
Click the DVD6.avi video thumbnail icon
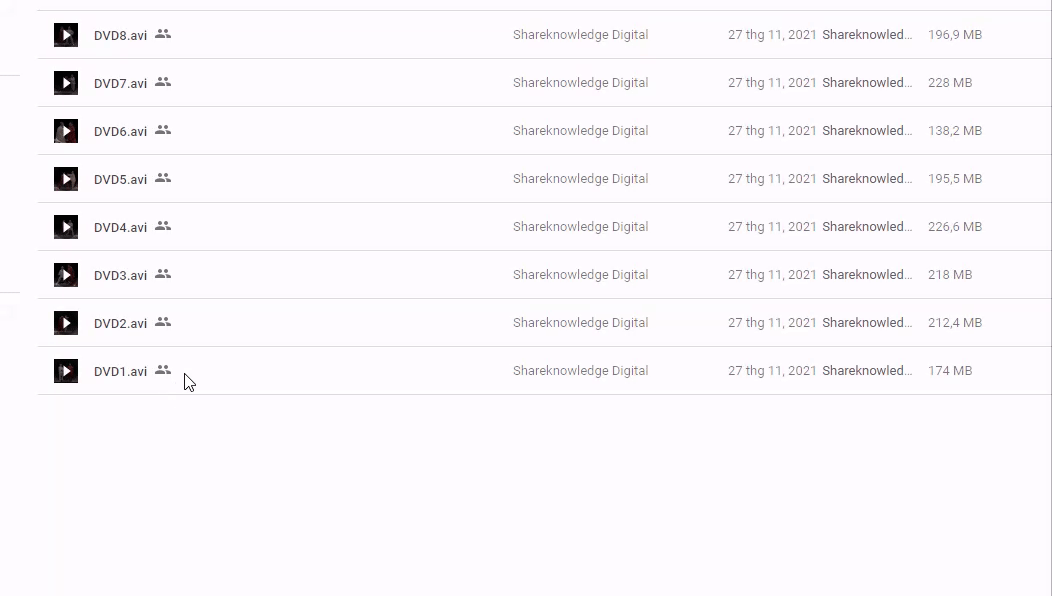click(66, 131)
